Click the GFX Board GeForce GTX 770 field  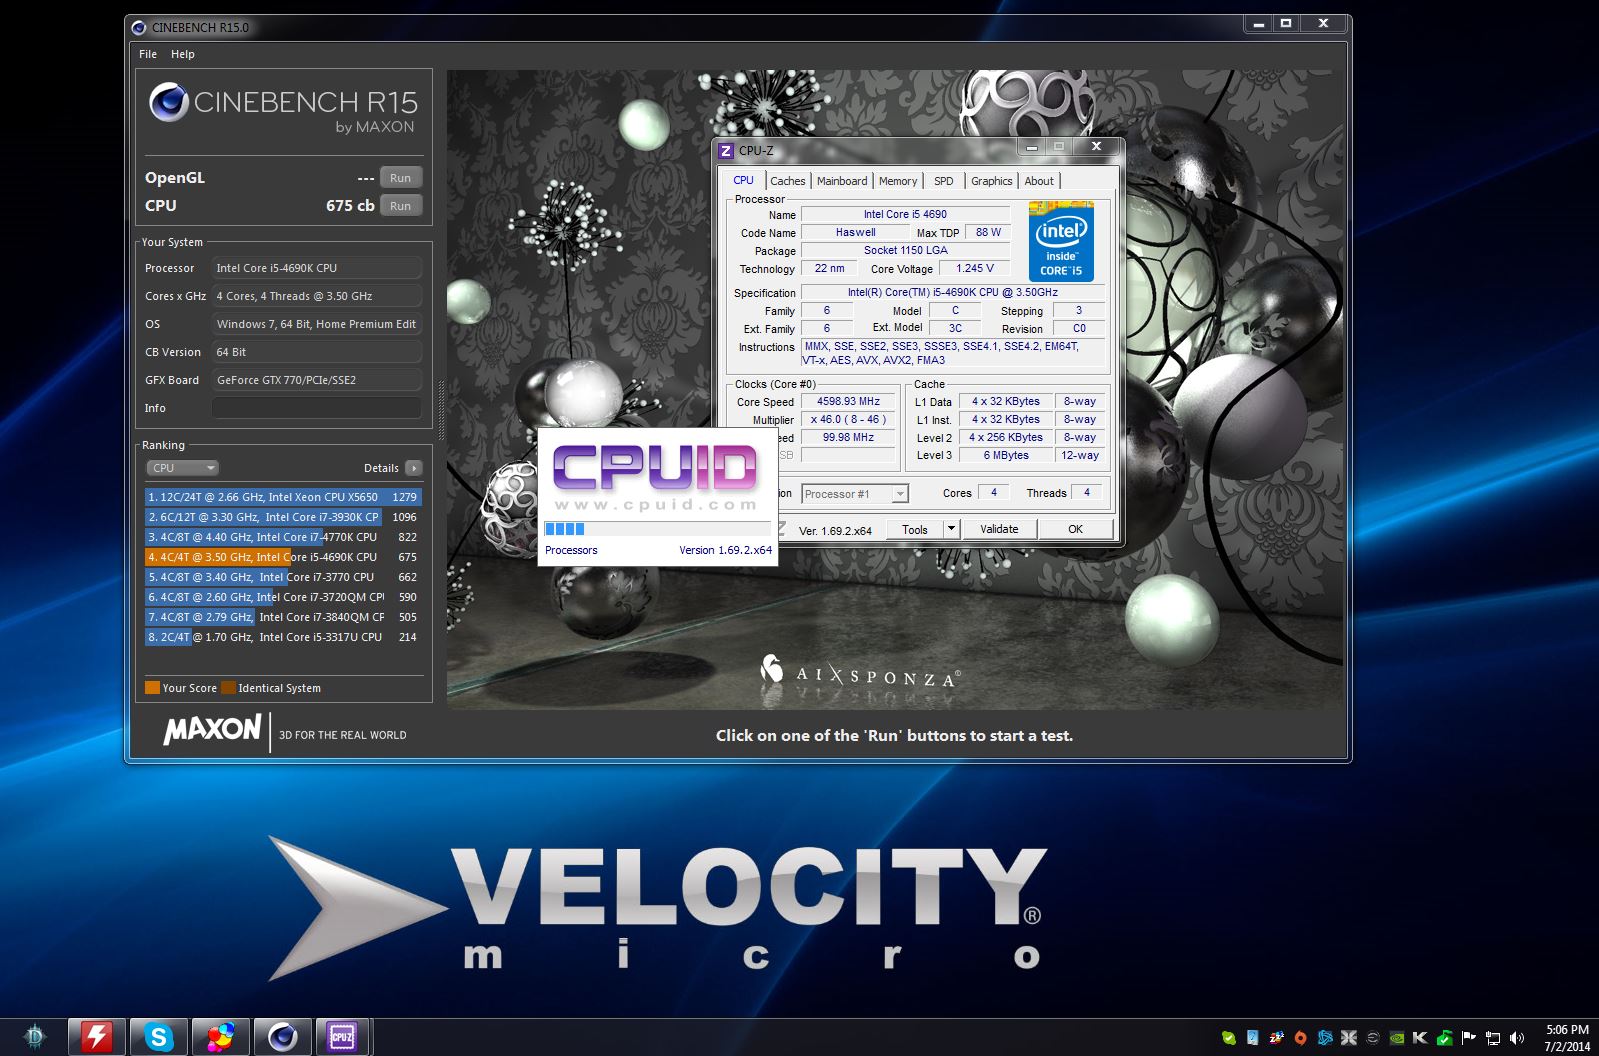click(x=316, y=380)
